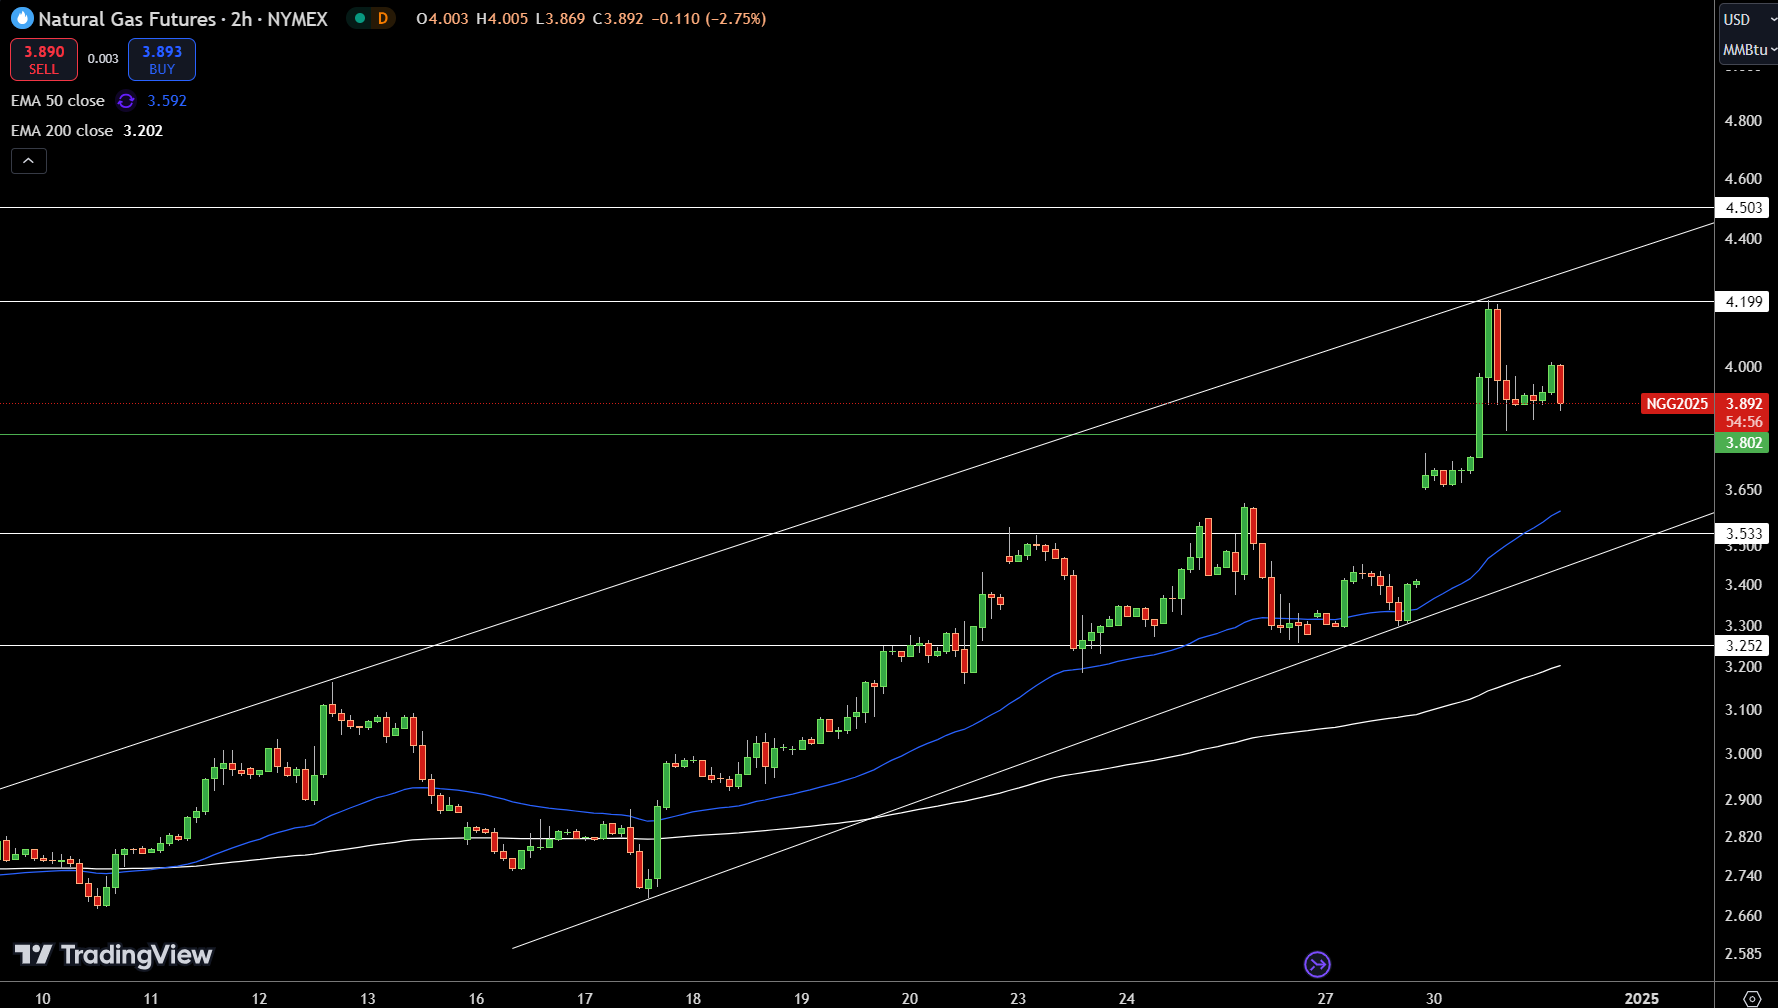Screen dimensions: 1778x1008
Task: Click the 3.533 horizontal line price label
Action: click(x=1743, y=534)
